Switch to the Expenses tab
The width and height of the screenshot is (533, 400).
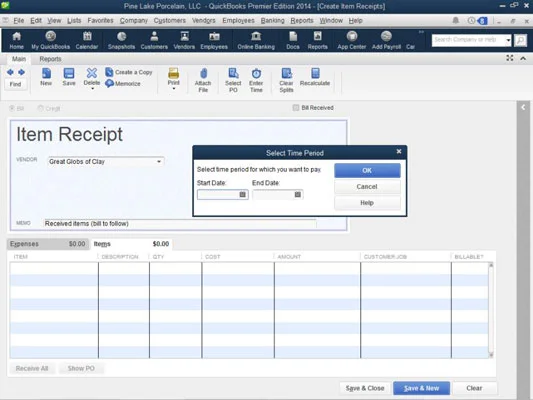(x=48, y=244)
